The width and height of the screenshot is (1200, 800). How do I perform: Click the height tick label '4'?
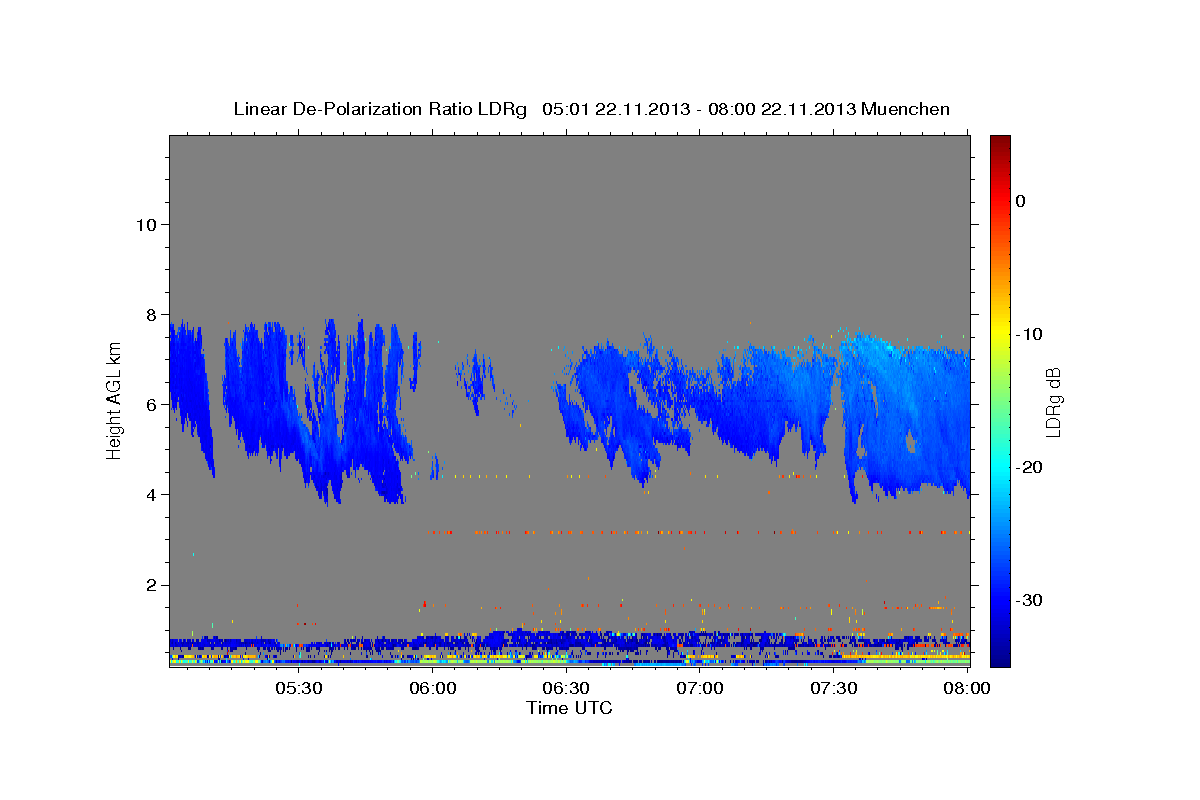152,494
